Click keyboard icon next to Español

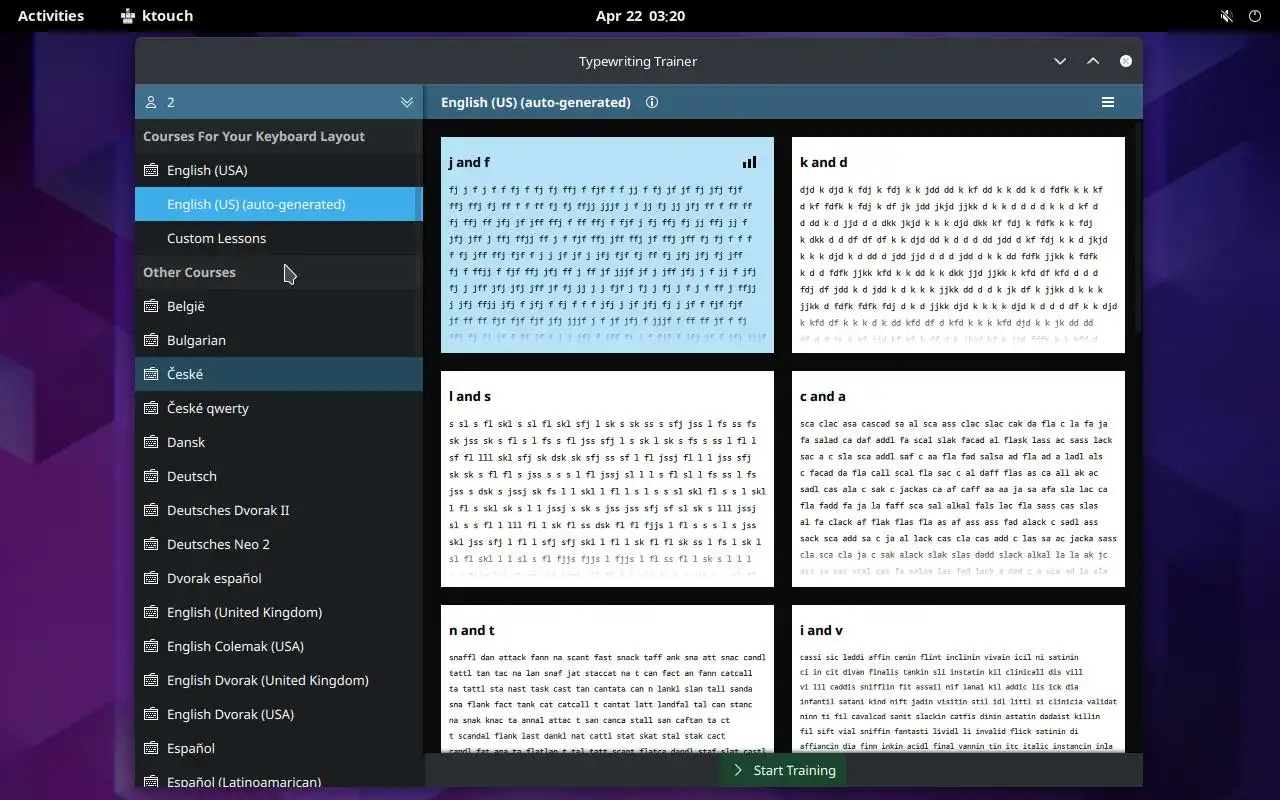(x=151, y=748)
